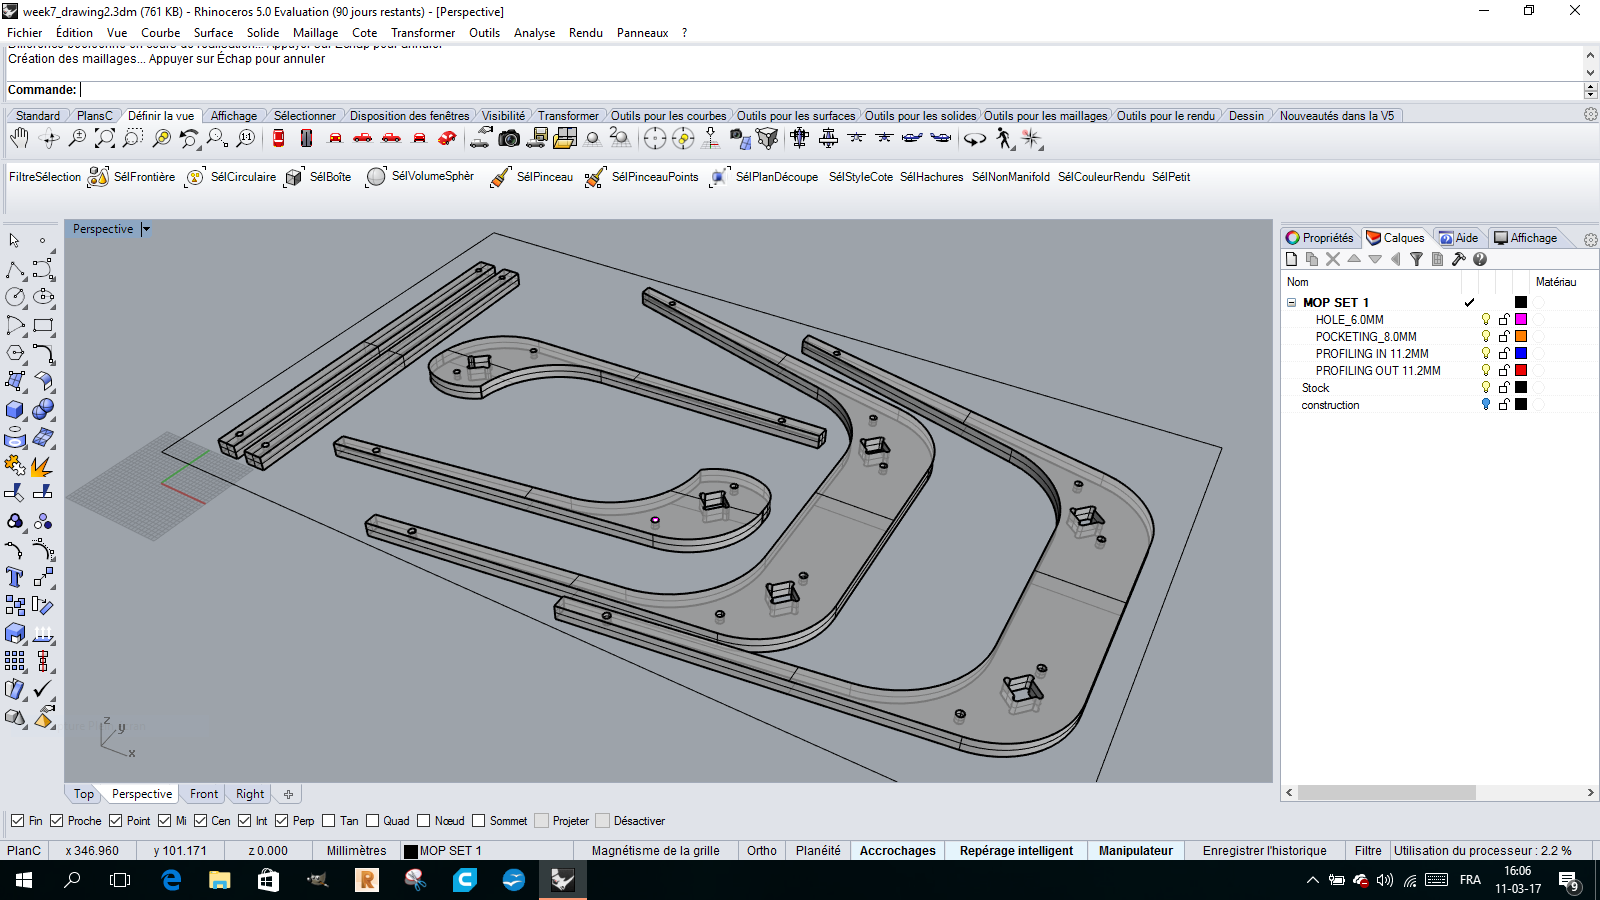The width and height of the screenshot is (1600, 900).
Task: Lock the Stock layer
Action: click(1504, 388)
